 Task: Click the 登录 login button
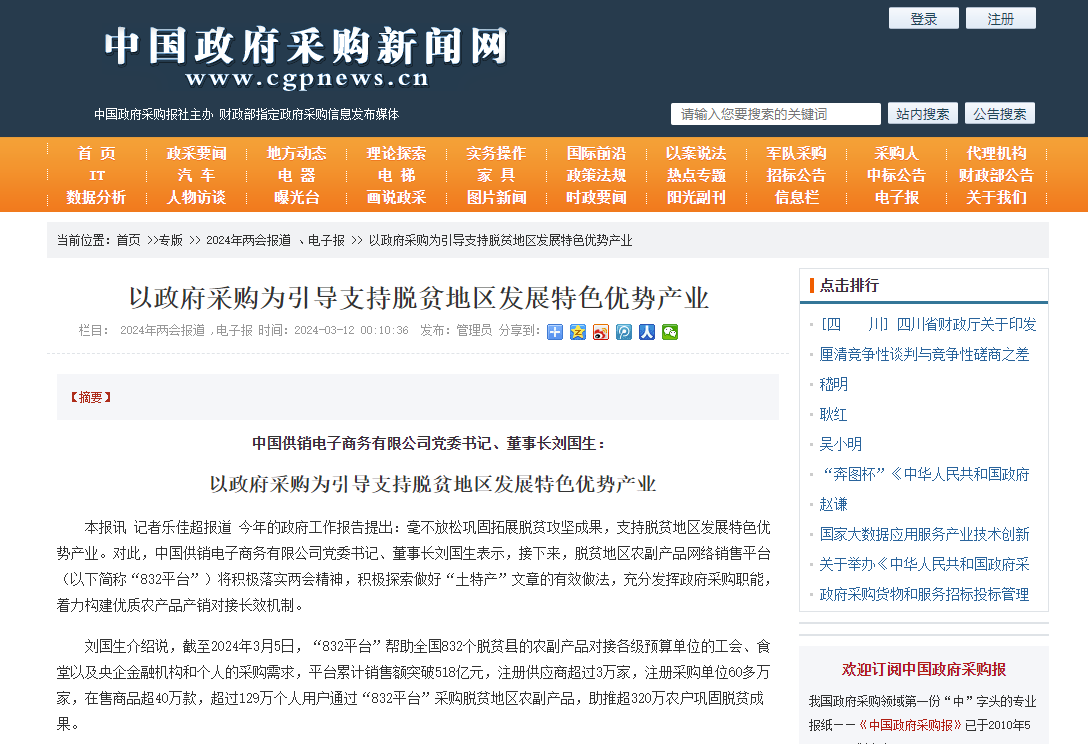[923, 19]
